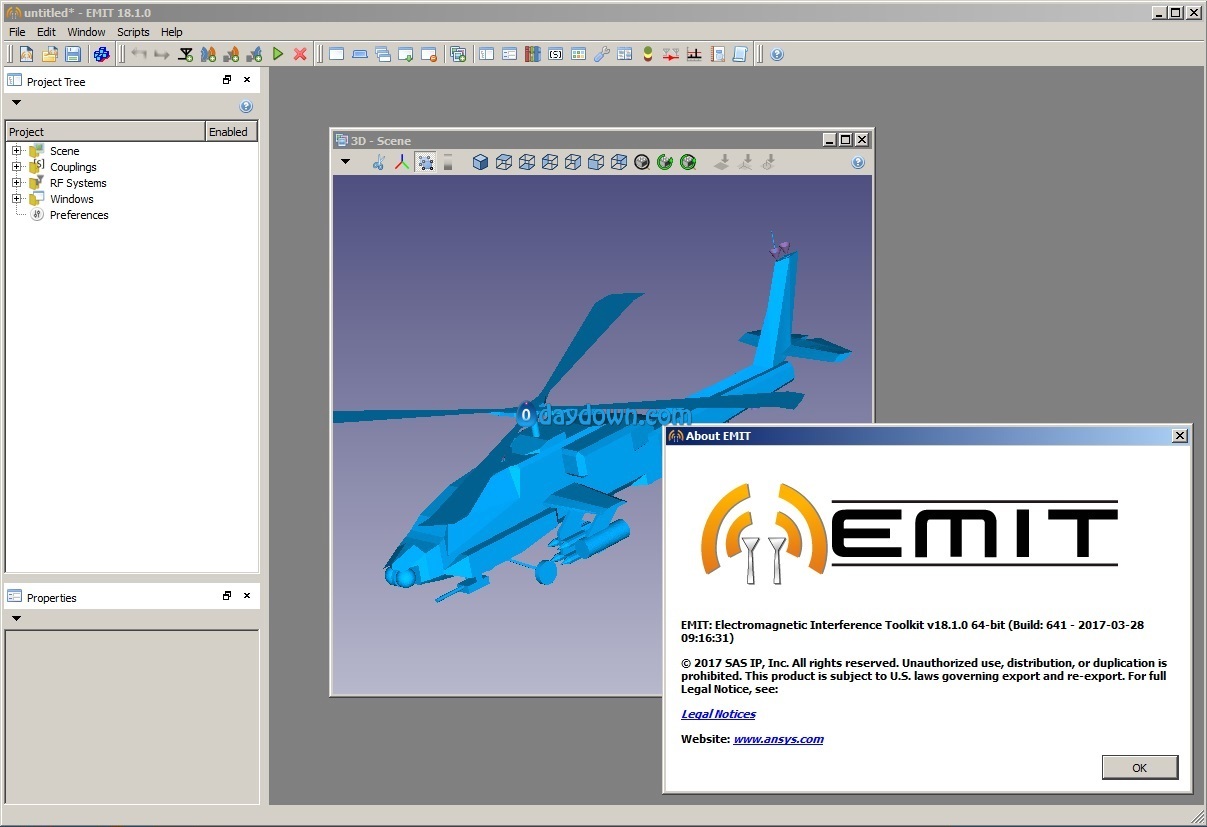This screenshot has width=1207, height=827.
Task: Open the Edit menu
Action: point(46,32)
